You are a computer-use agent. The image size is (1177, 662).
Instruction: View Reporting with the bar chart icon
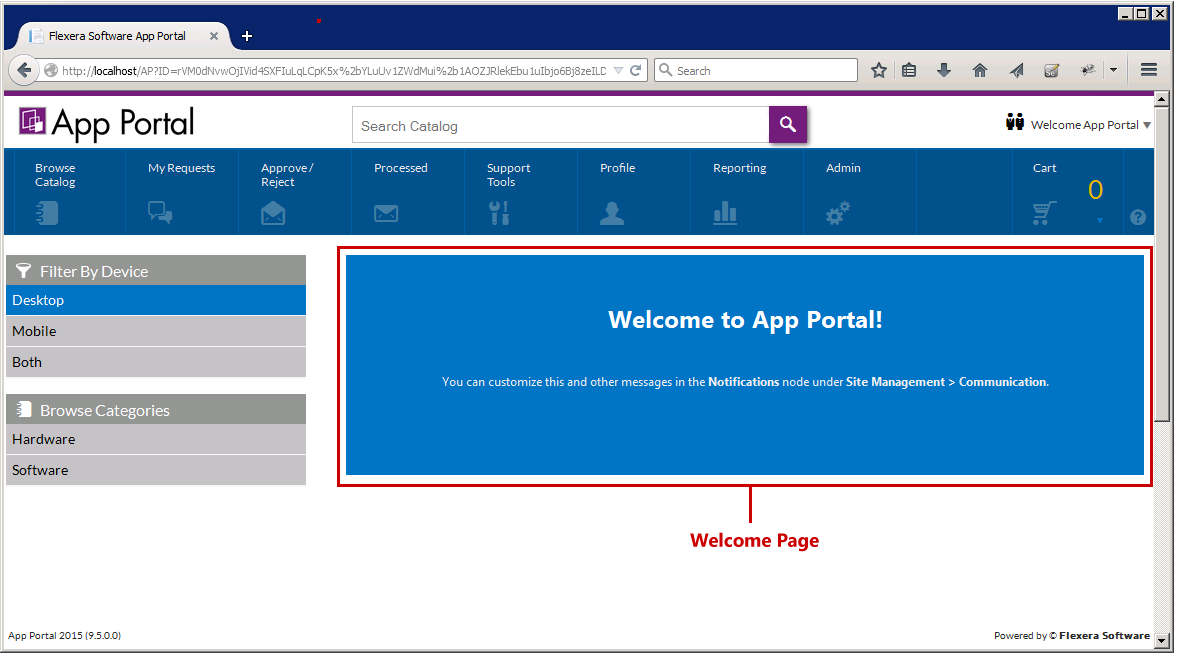coord(724,212)
